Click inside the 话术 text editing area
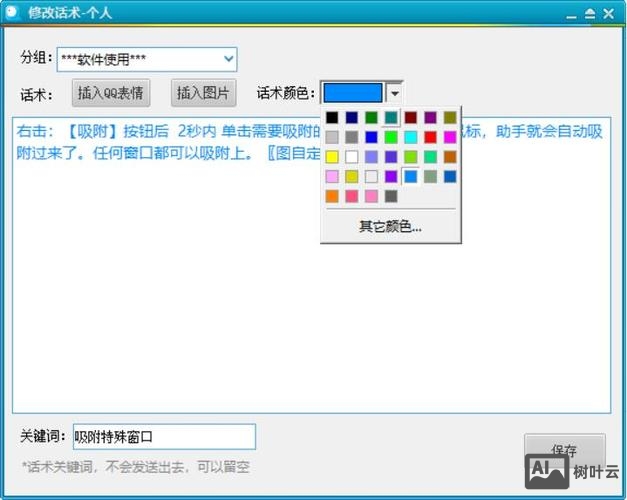Image resolution: width=627 pixels, height=500 pixels. coord(312,265)
